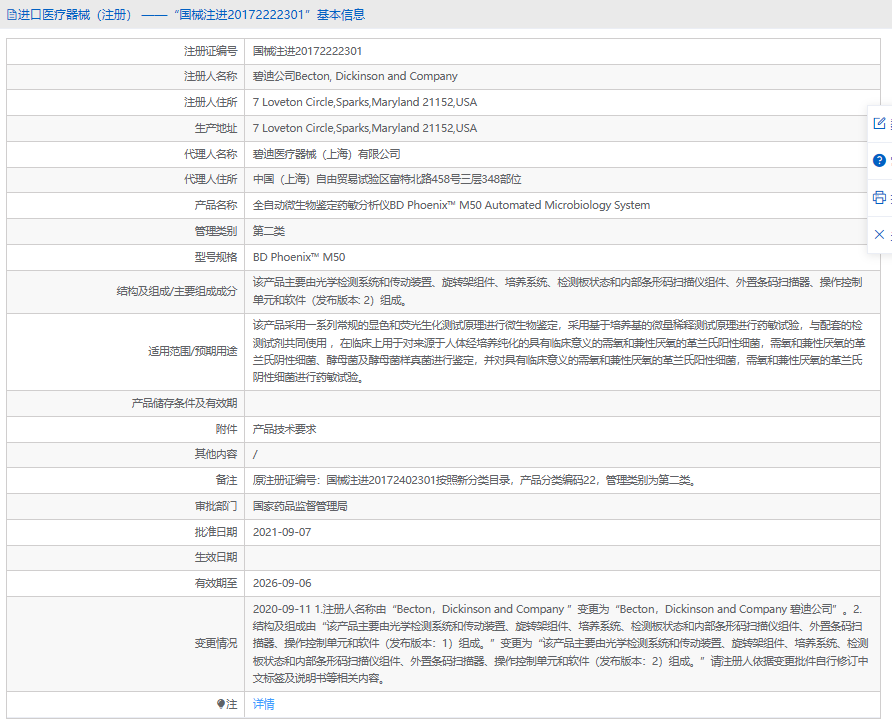
Task: Click the 附件 row label
Action: point(226,429)
